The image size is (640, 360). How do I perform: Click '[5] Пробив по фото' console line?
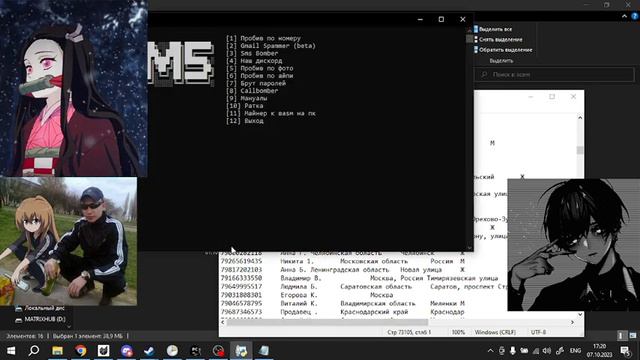(x=259, y=69)
